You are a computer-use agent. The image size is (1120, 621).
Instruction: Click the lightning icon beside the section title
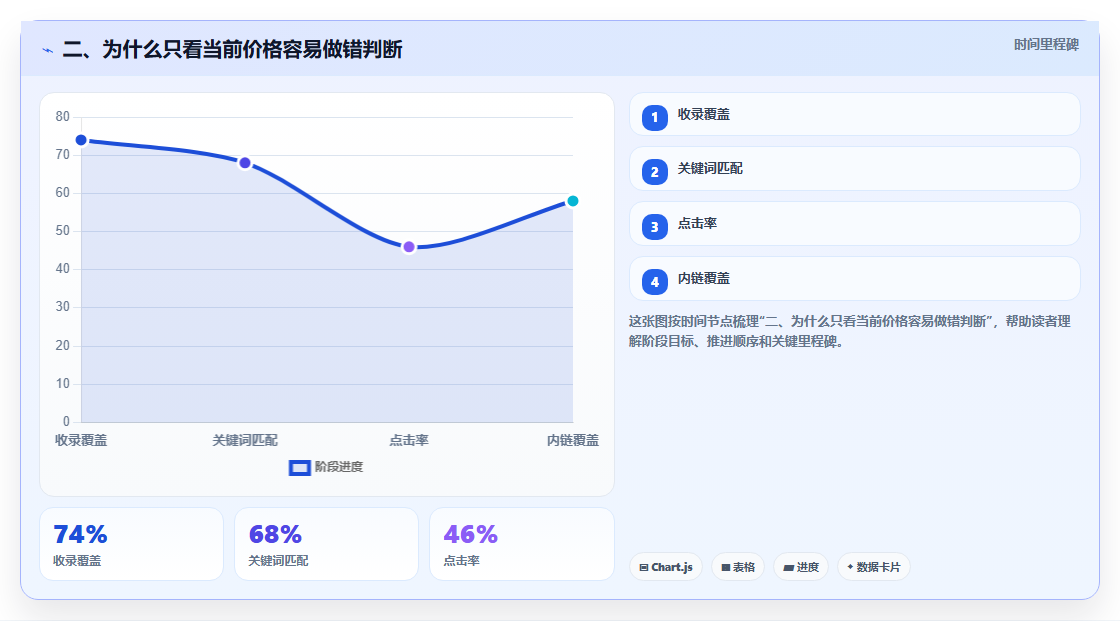tap(48, 51)
